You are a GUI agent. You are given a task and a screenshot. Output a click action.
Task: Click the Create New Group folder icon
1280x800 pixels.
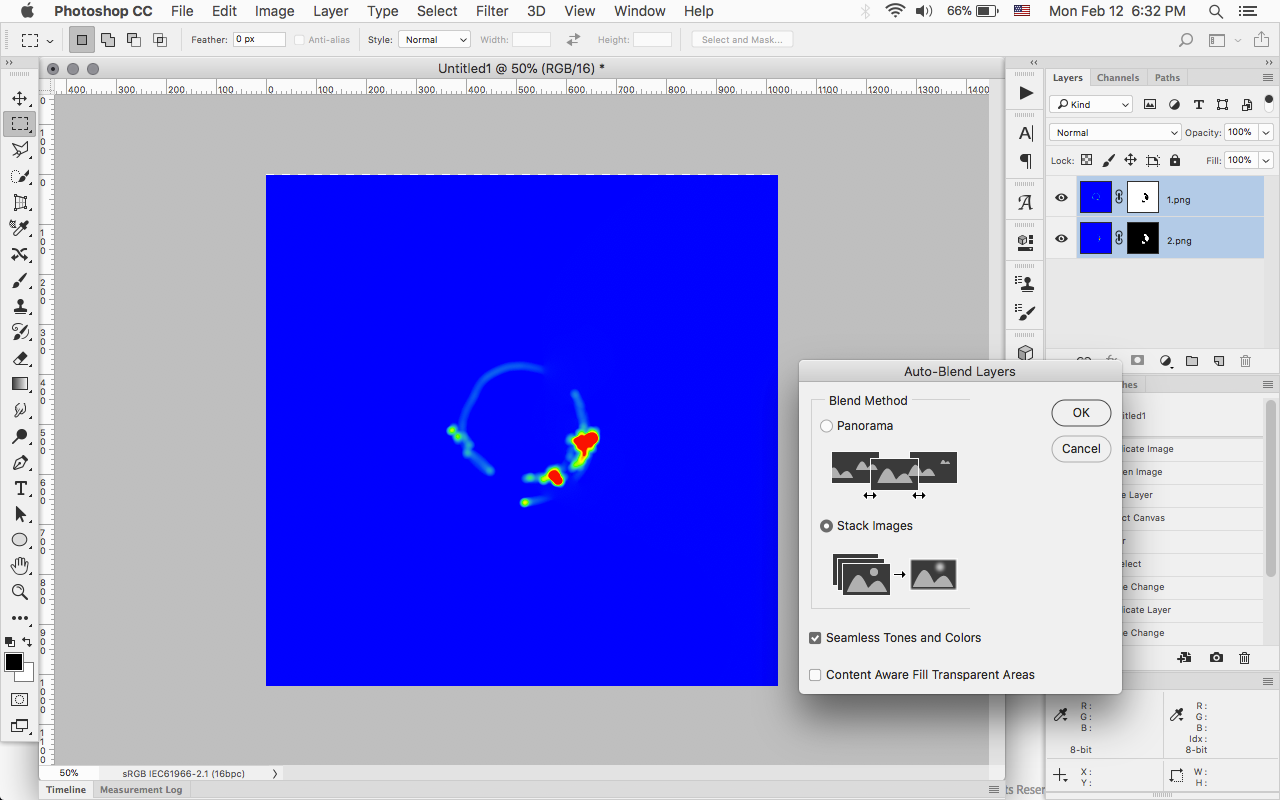click(x=1192, y=361)
